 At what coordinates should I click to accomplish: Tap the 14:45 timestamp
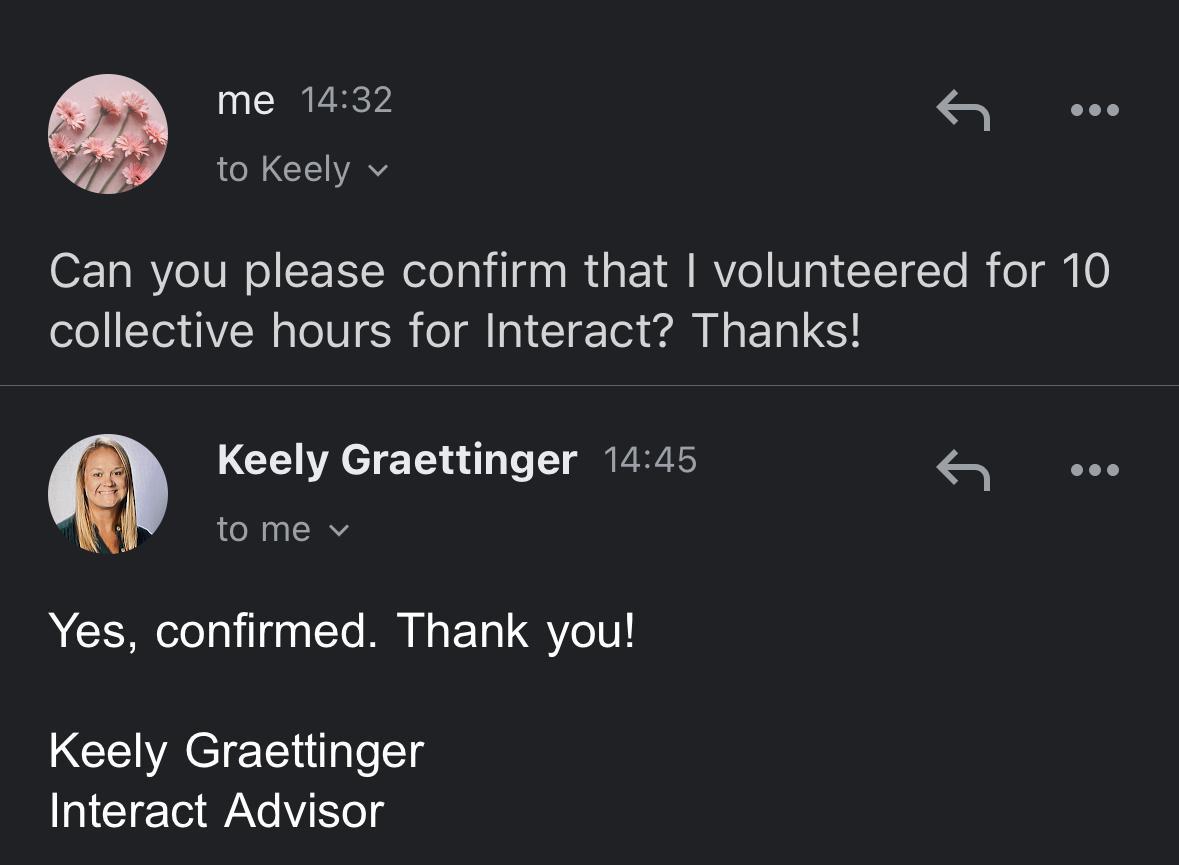tap(650, 460)
